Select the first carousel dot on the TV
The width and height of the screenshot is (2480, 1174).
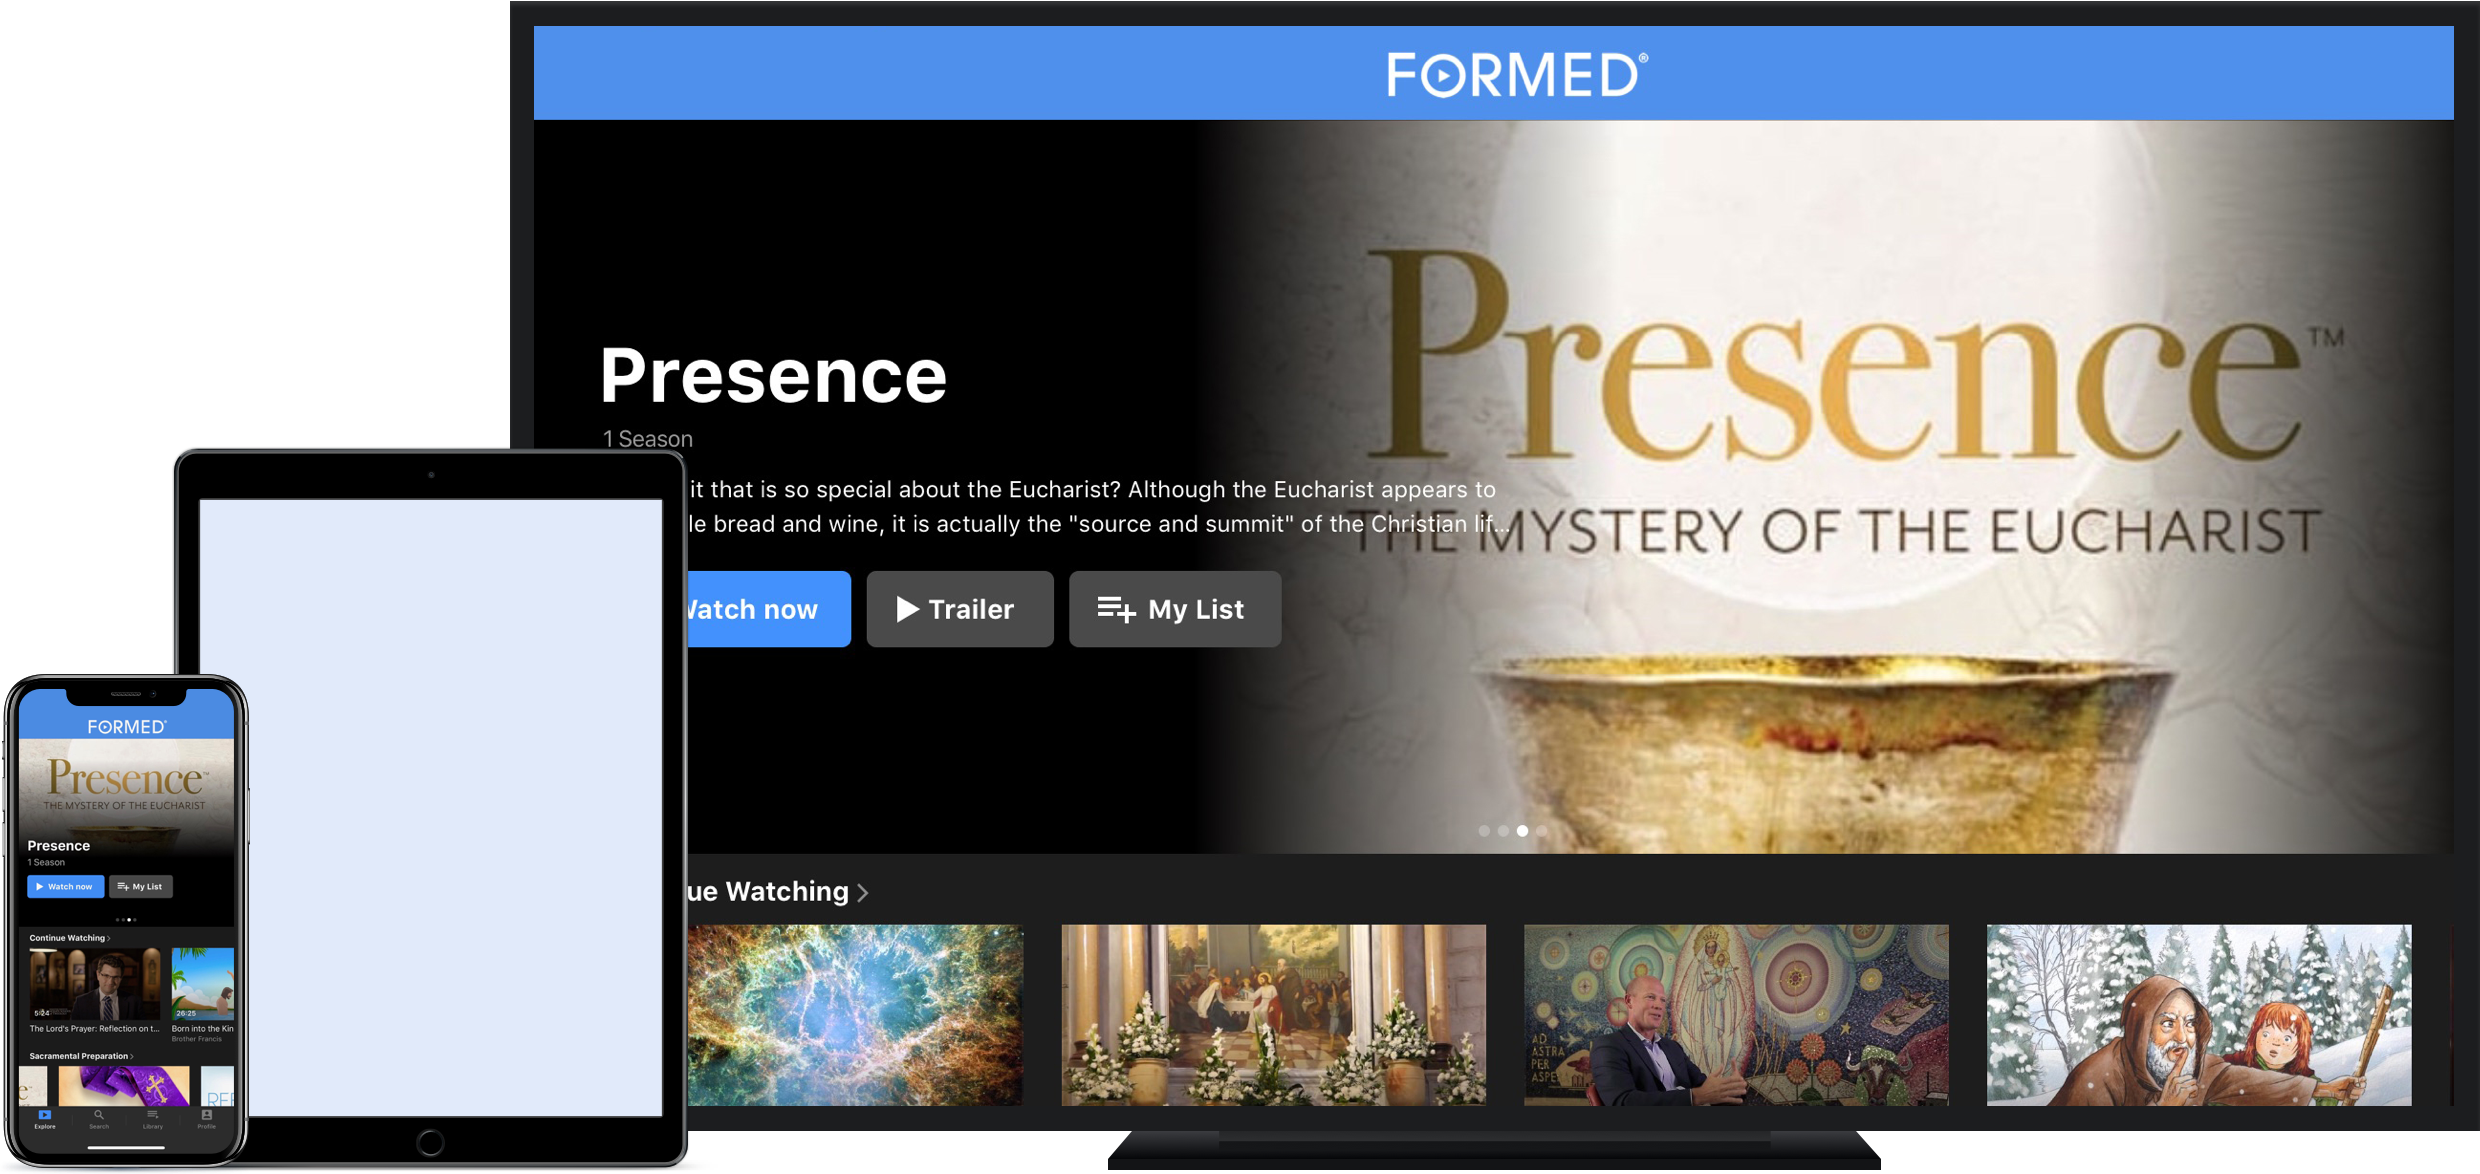pos(1484,831)
